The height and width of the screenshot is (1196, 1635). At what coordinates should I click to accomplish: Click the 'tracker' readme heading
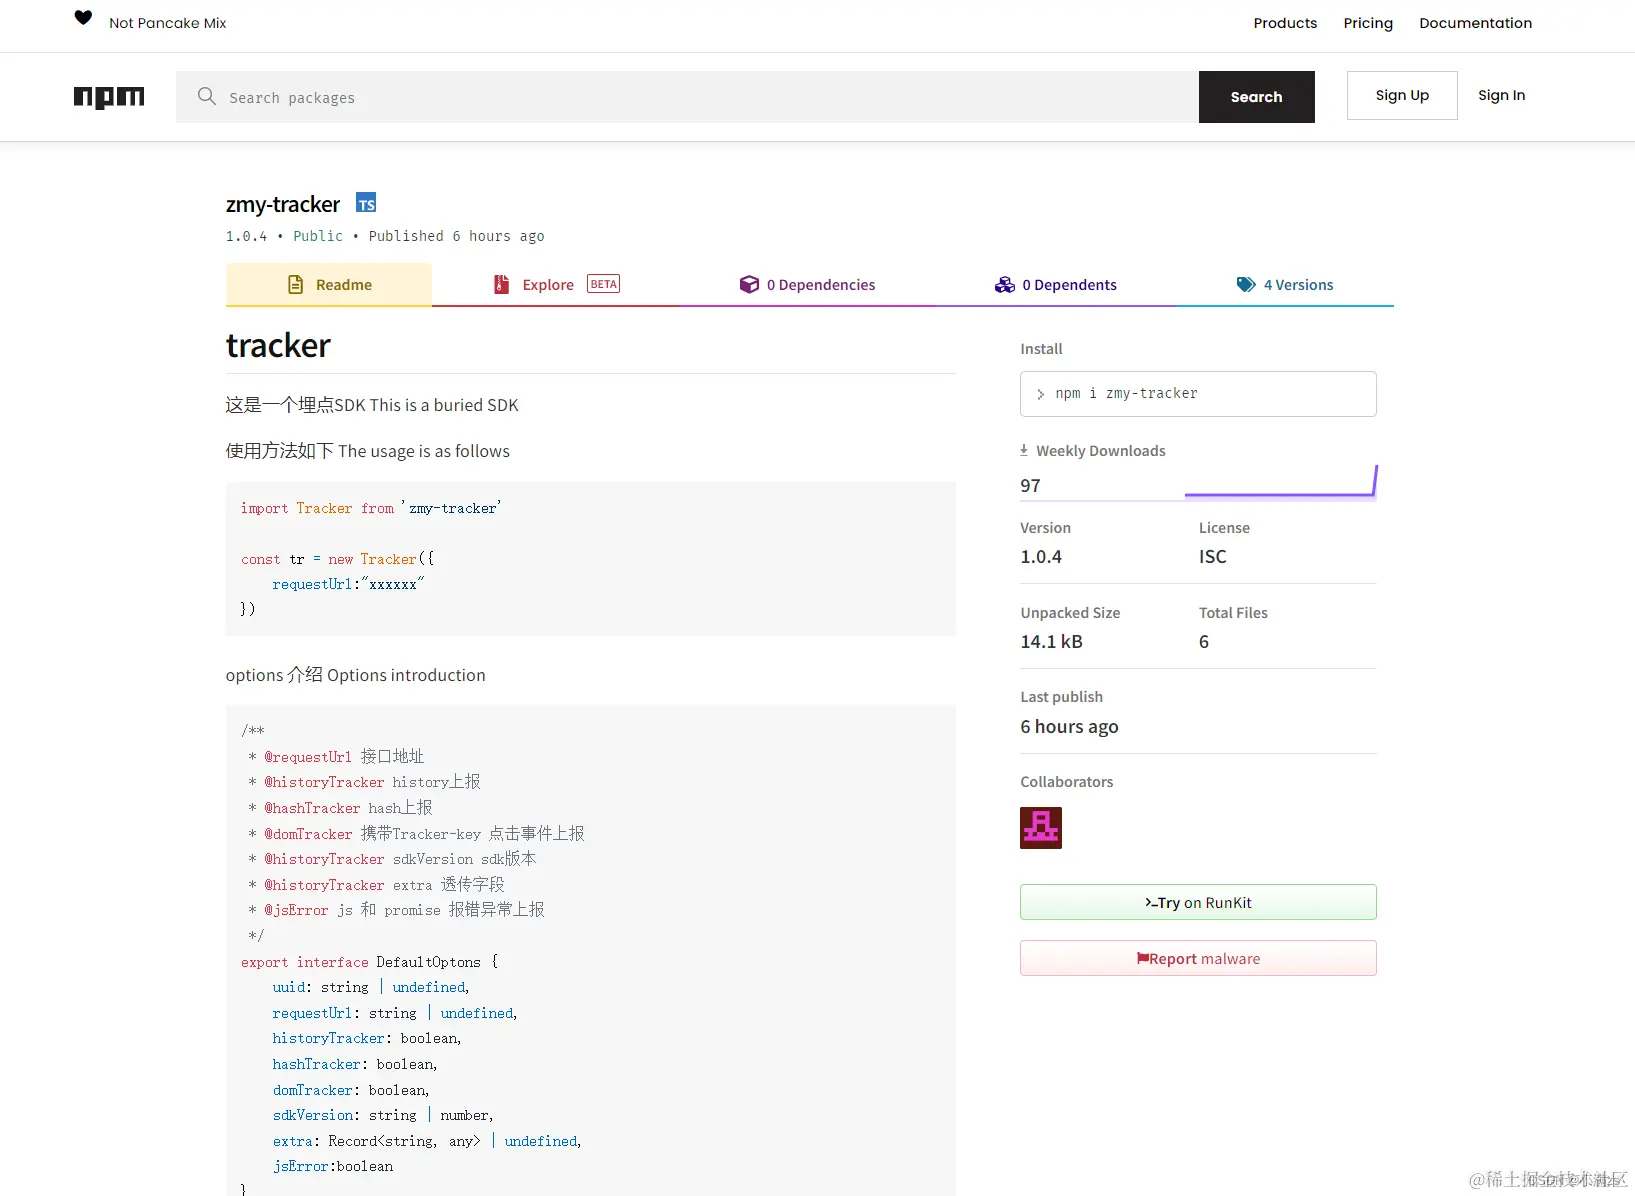(x=278, y=346)
